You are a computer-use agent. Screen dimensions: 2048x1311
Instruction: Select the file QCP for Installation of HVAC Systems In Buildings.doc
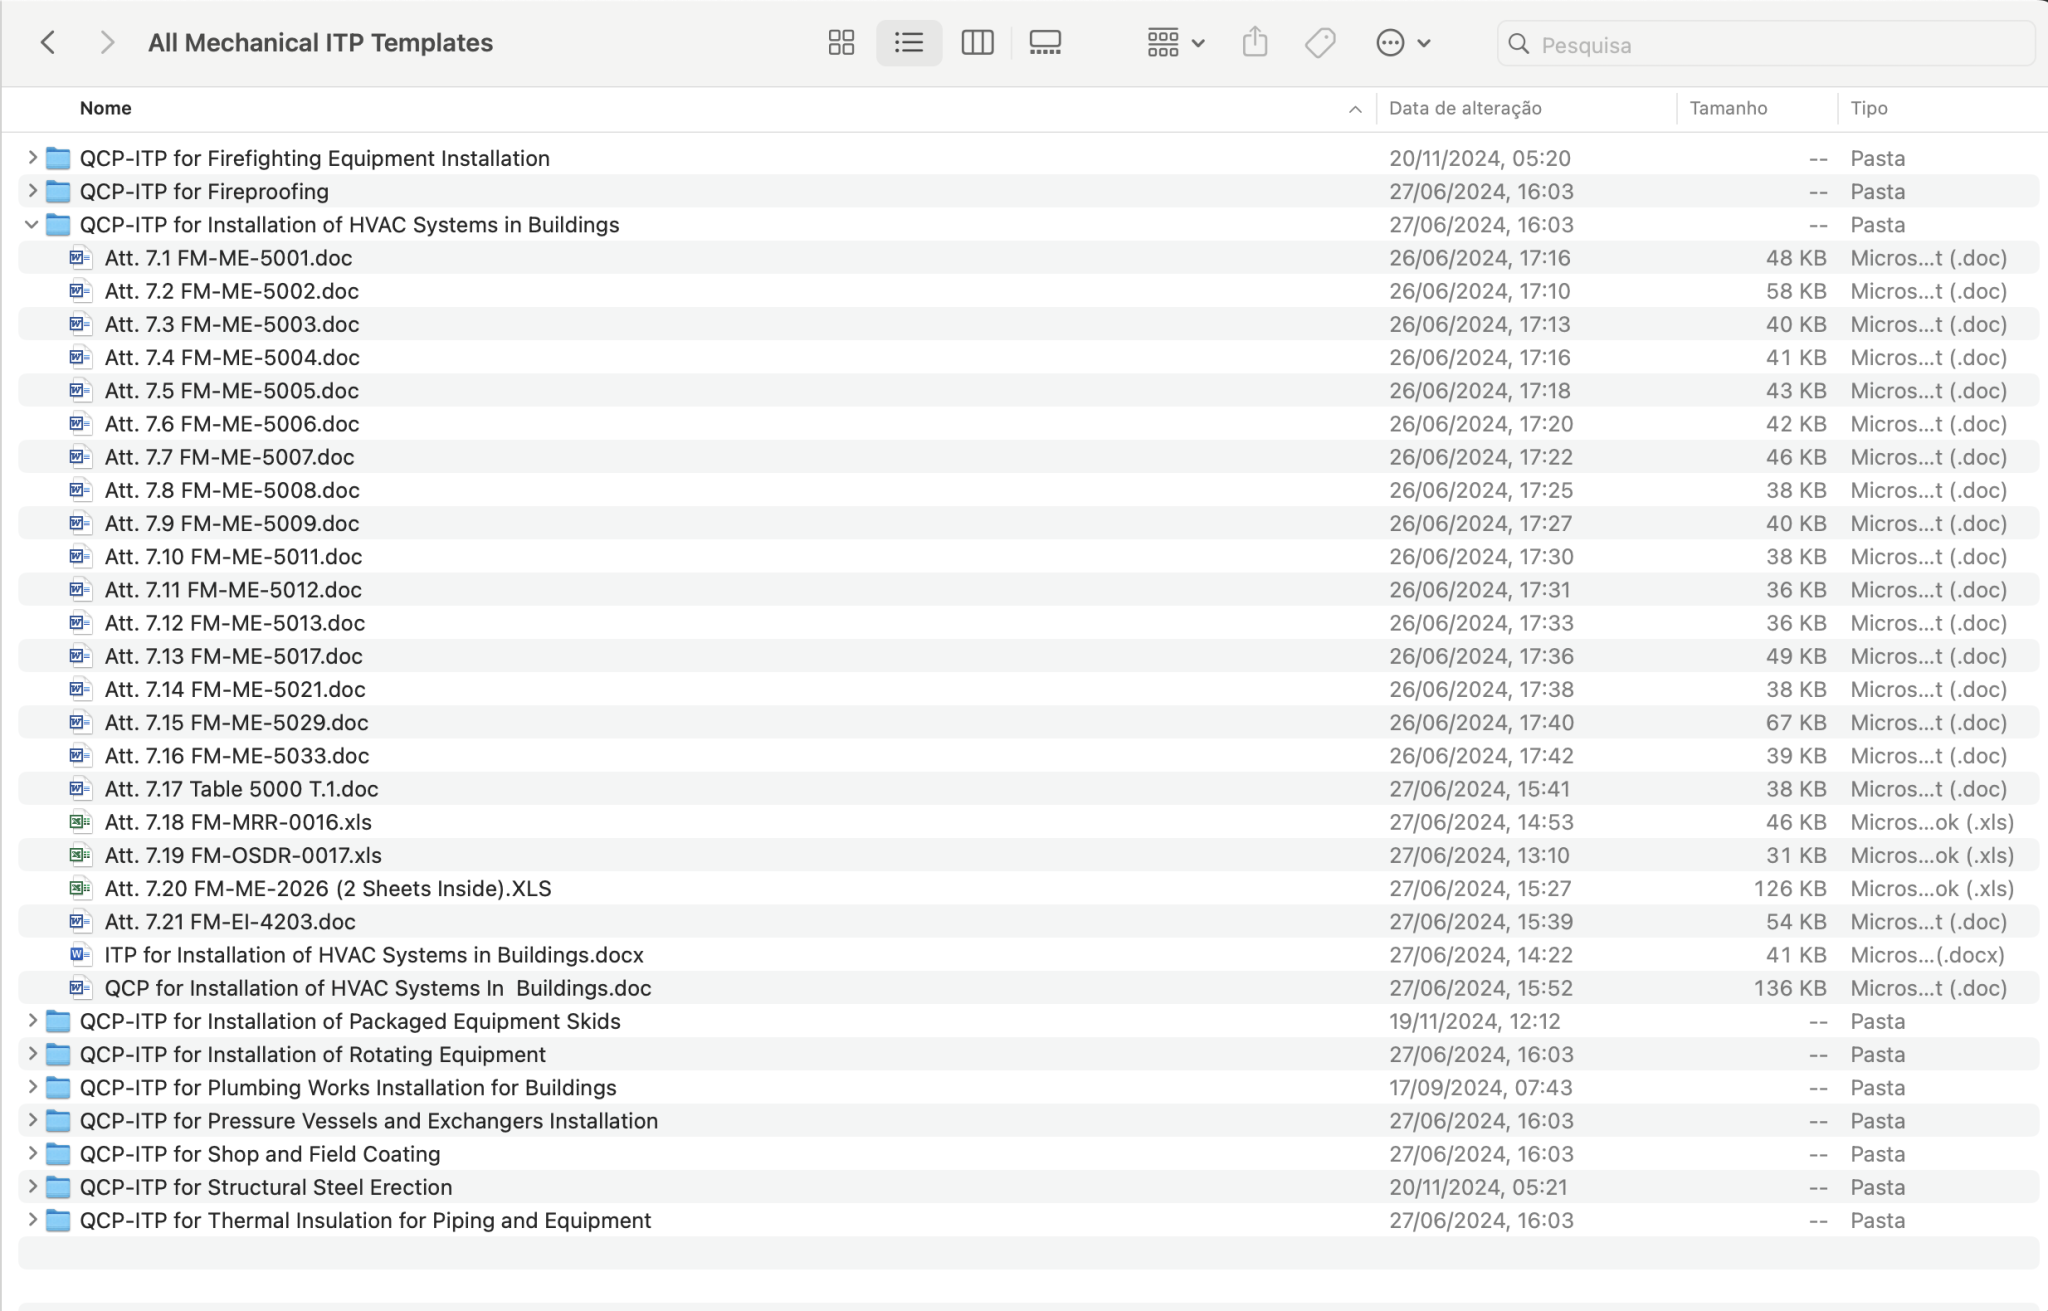(377, 987)
